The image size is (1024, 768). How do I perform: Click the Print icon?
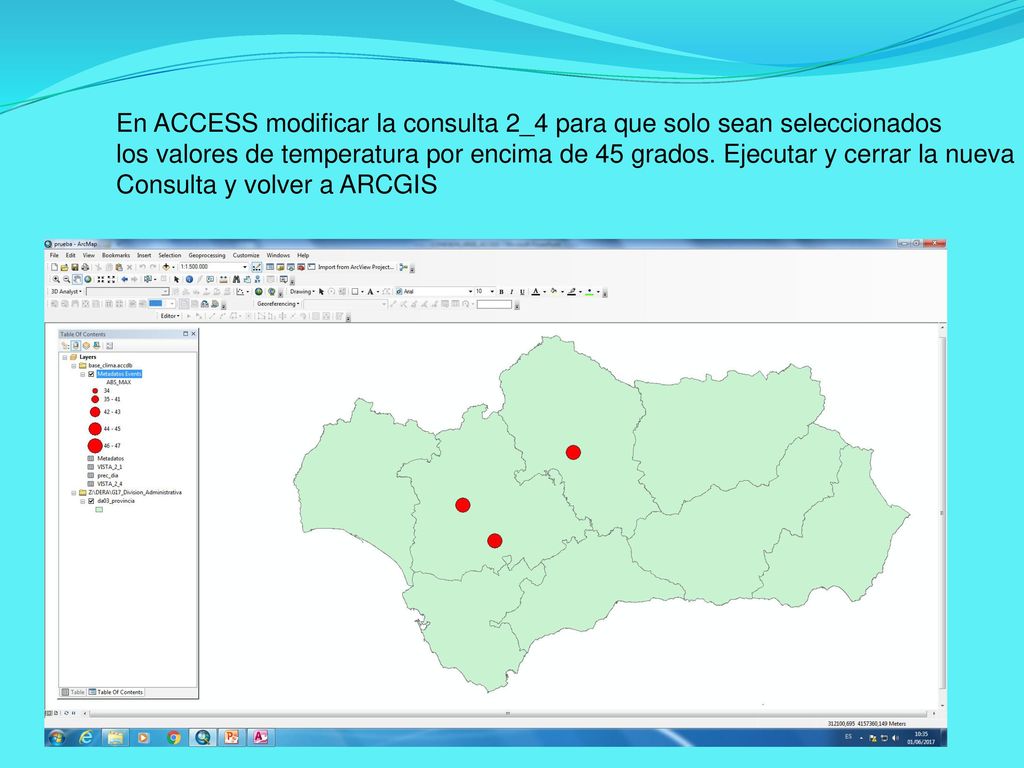pos(85,267)
